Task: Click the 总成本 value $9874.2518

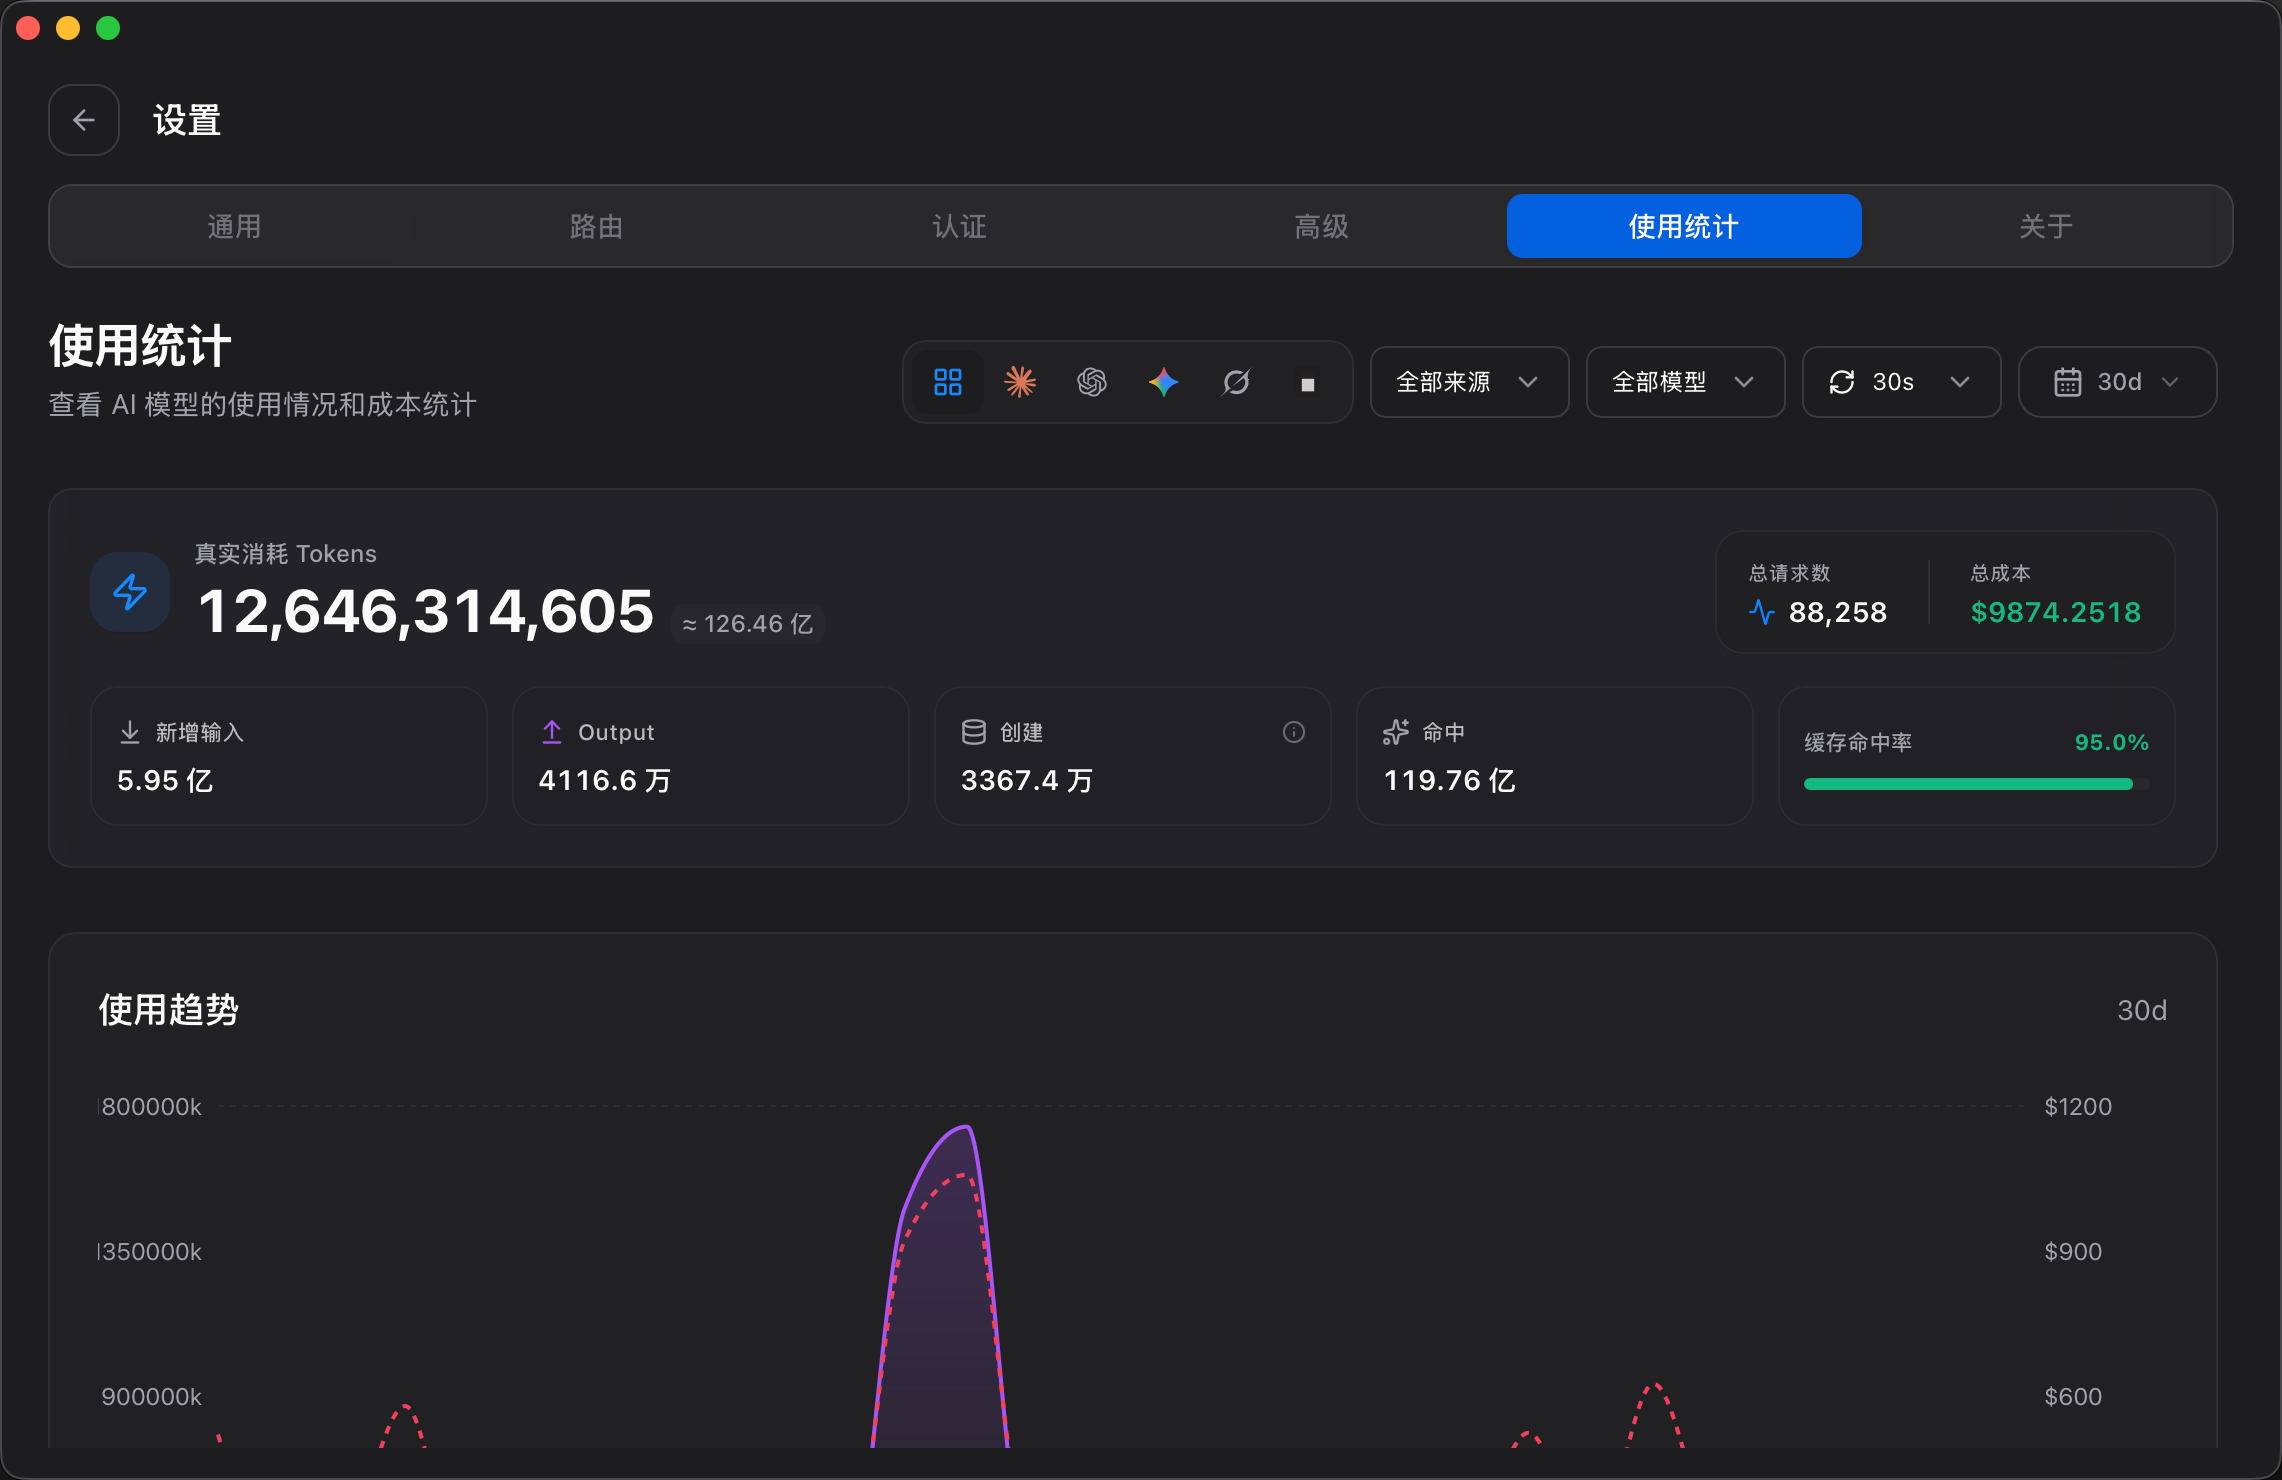Action: click(x=2056, y=612)
